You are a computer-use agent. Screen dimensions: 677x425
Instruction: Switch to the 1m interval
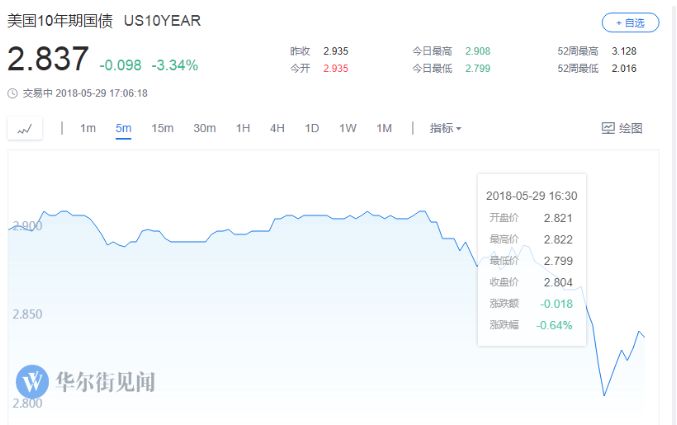pyautogui.click(x=88, y=128)
